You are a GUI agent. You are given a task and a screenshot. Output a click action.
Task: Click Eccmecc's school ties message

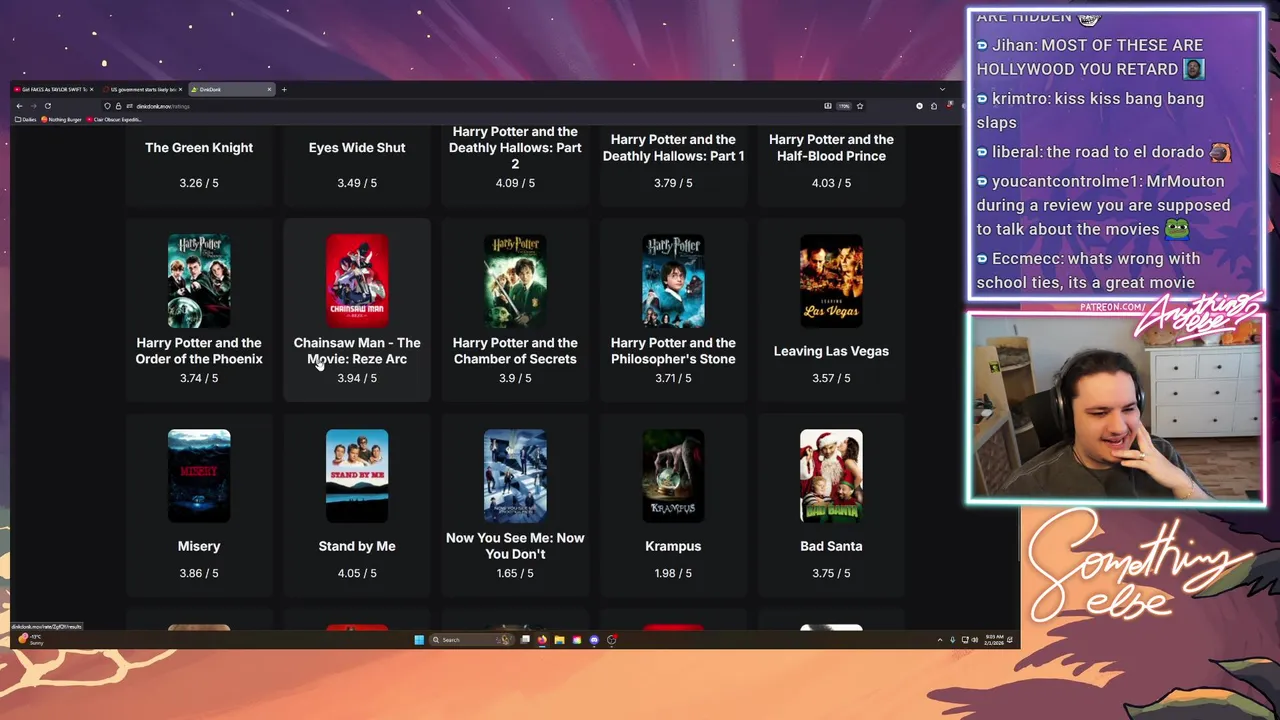1088,270
